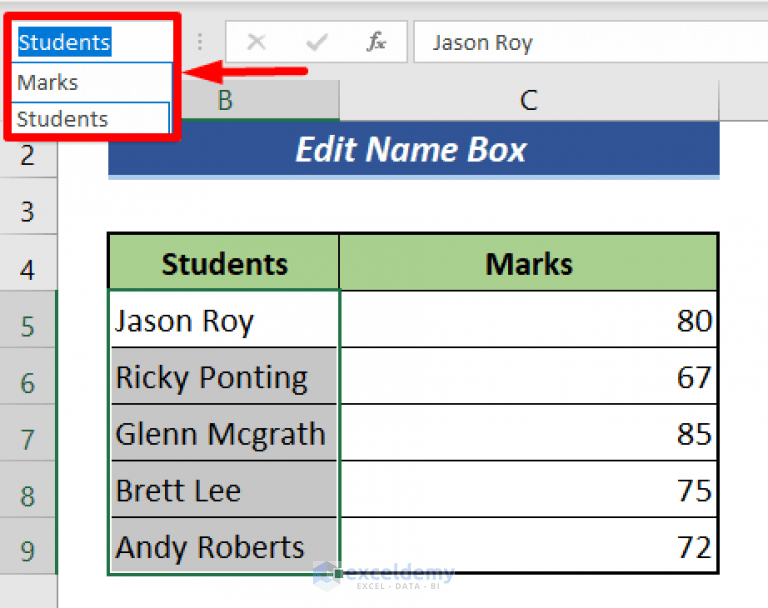
Task: Select row 2 header
Action: coord(28,156)
